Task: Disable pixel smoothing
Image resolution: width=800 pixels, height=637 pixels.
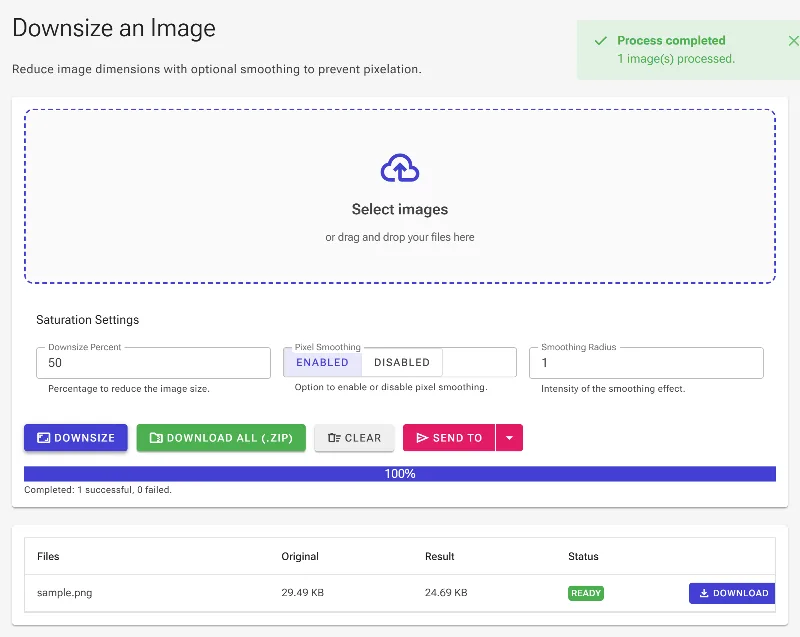Action: coord(402,363)
